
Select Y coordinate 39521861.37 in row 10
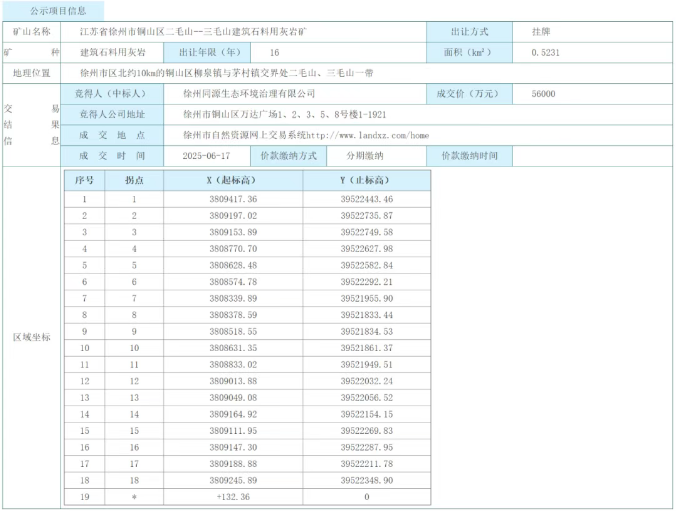pyautogui.click(x=366, y=348)
